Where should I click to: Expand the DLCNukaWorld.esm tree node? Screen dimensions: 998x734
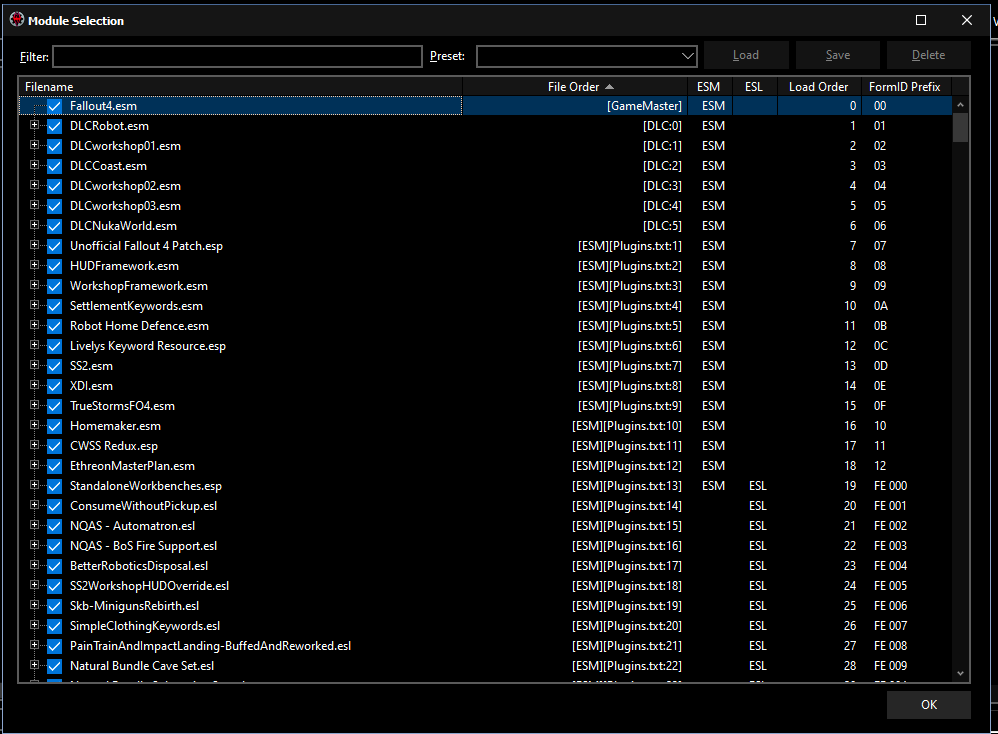point(34,225)
